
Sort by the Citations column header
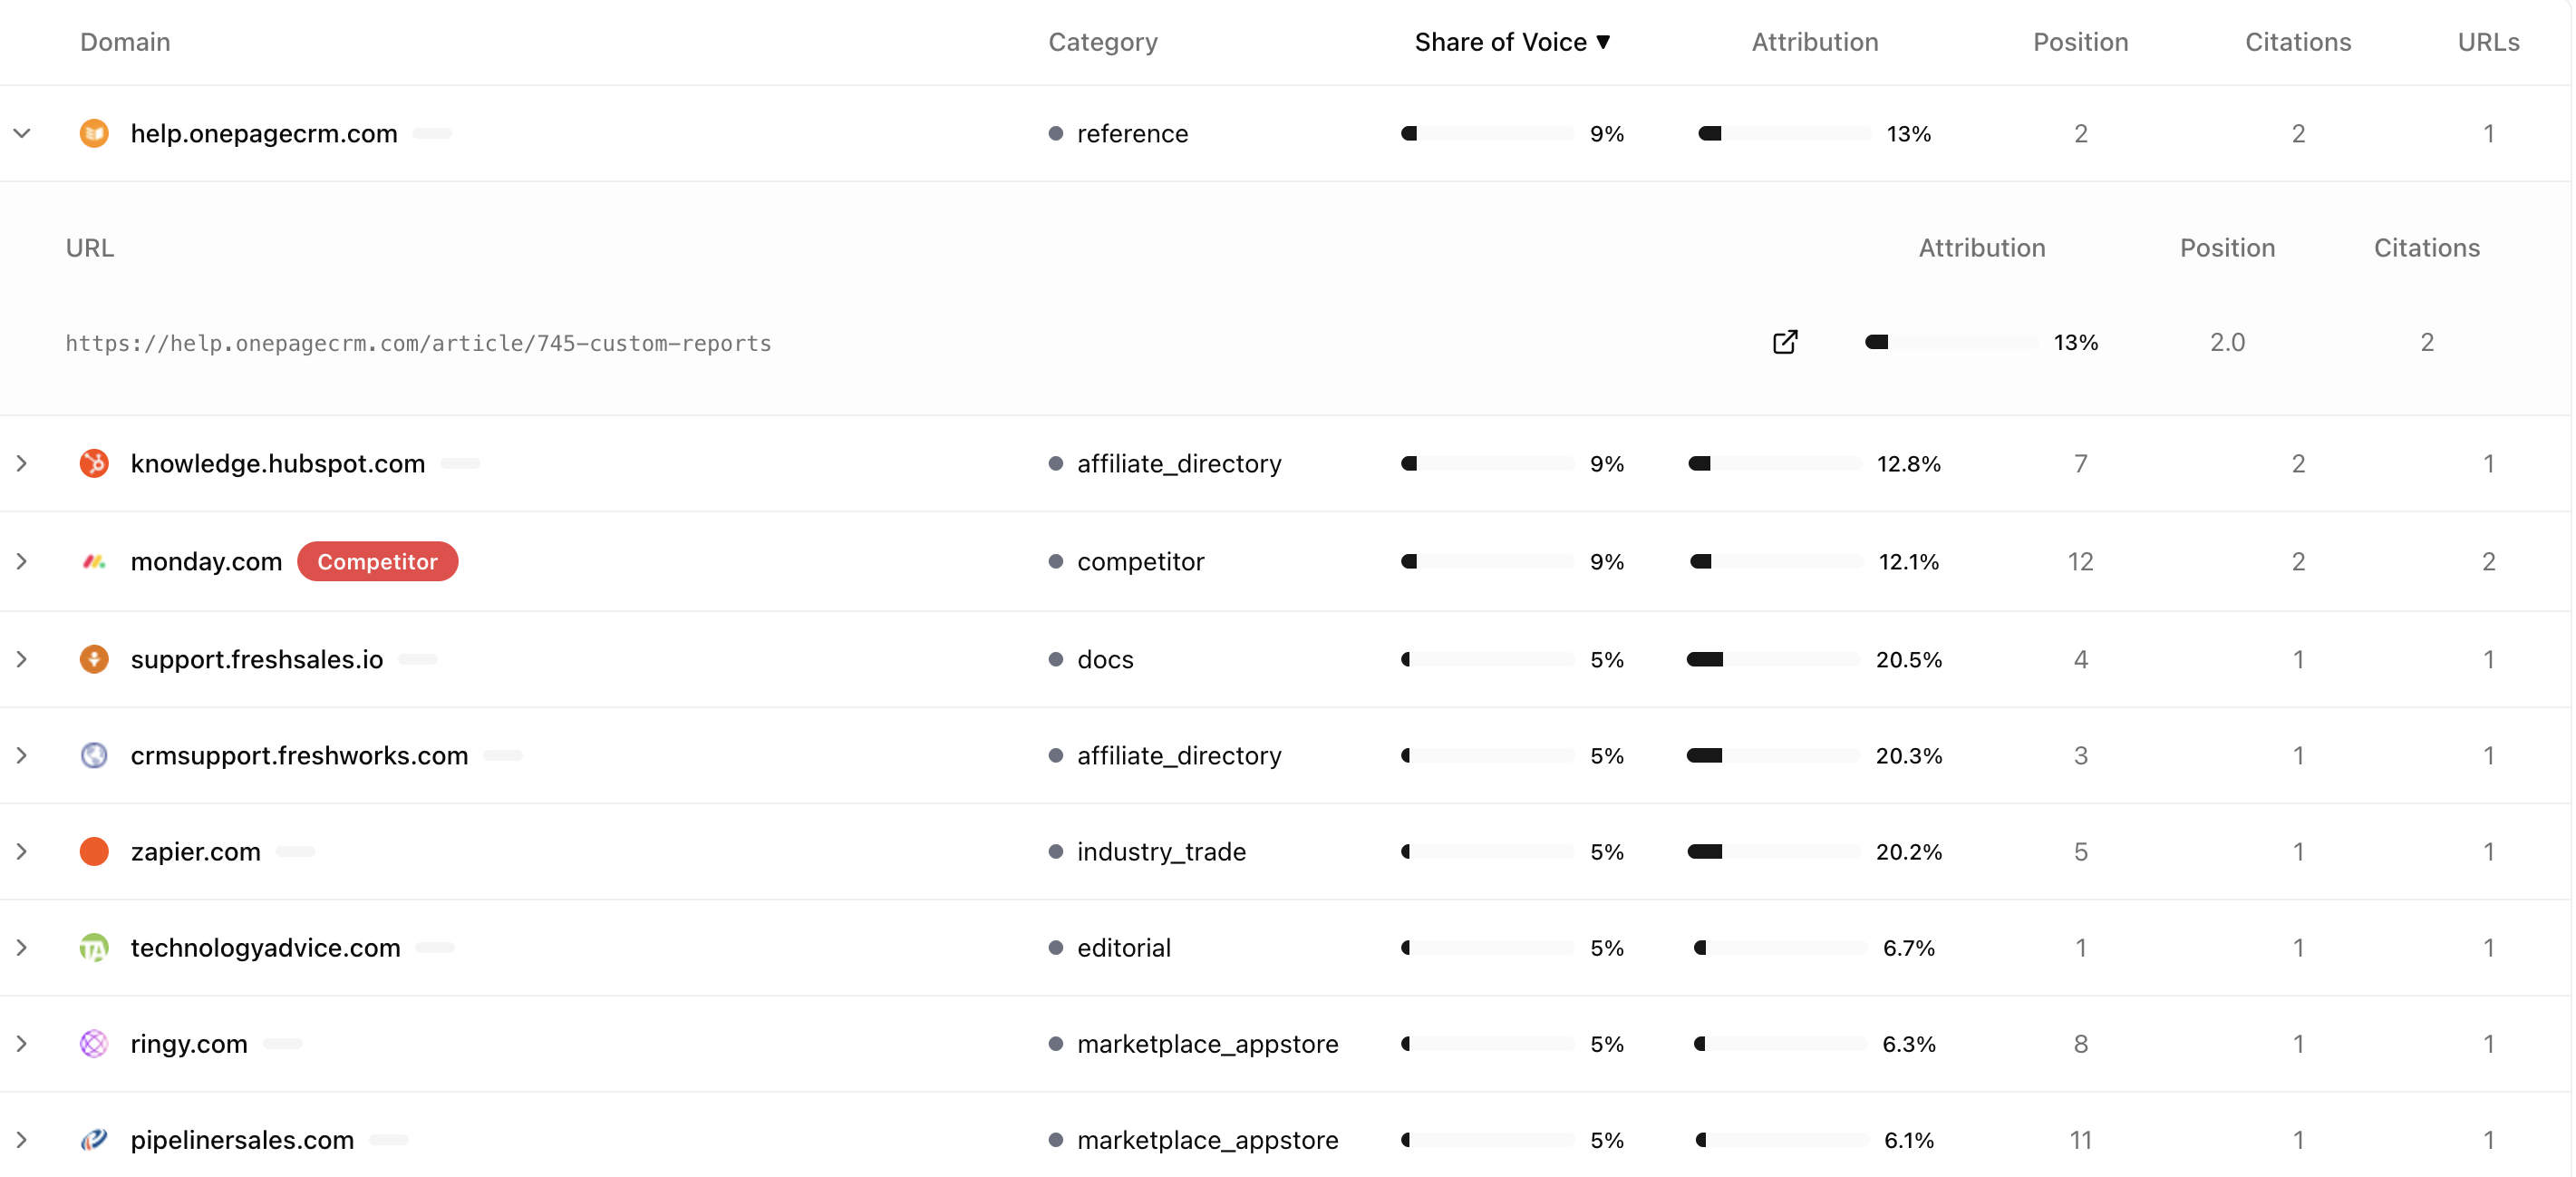pyautogui.click(x=2299, y=42)
